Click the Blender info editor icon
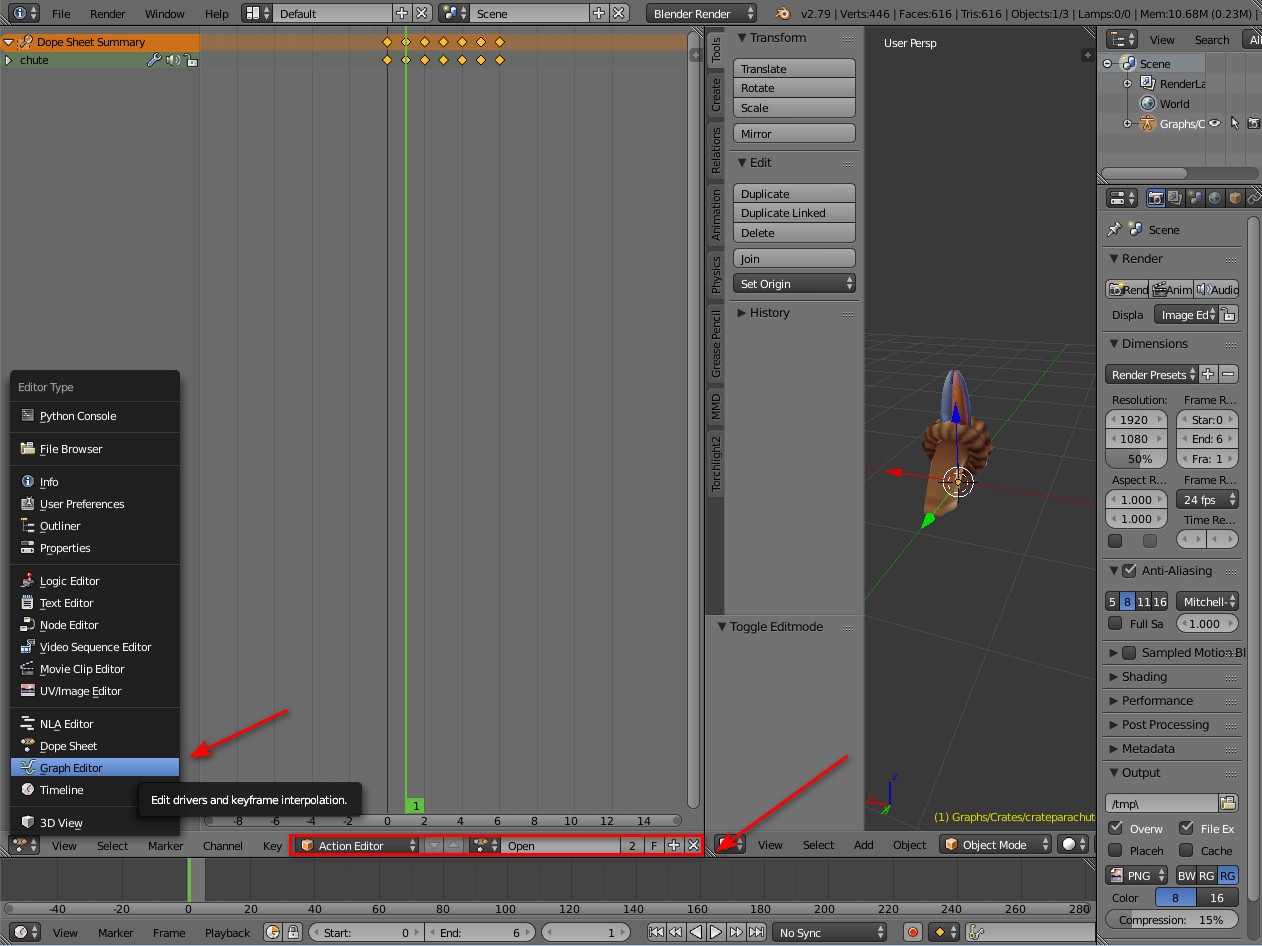1262x946 pixels. click(20, 14)
